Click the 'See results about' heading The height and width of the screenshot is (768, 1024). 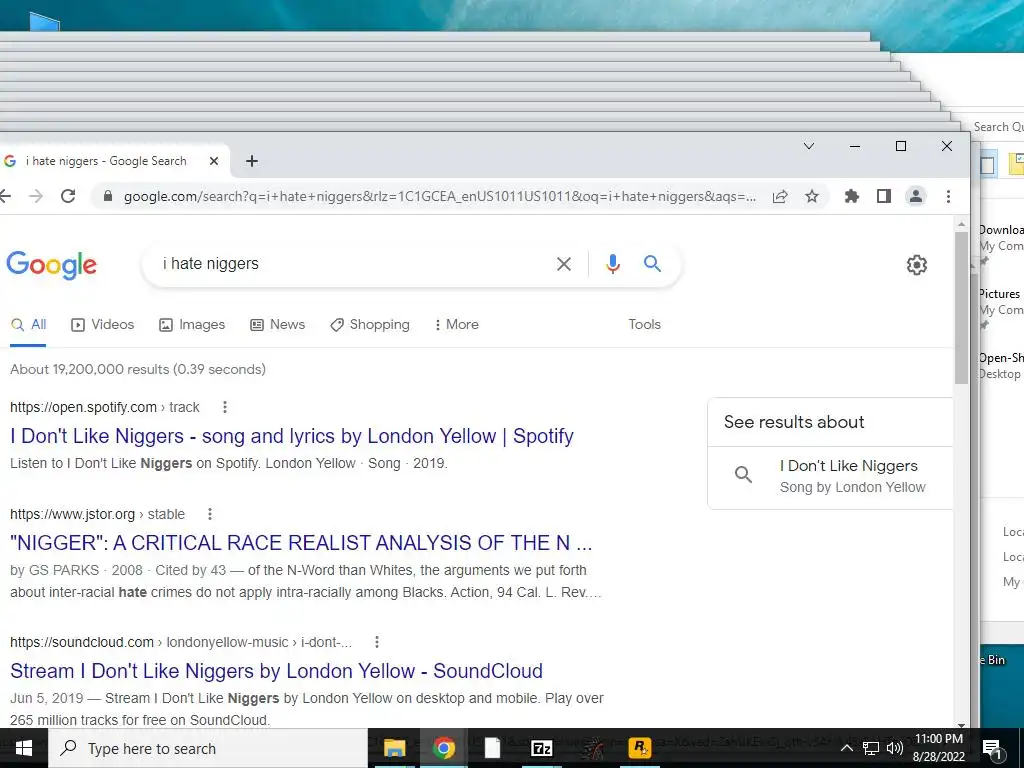[794, 422]
